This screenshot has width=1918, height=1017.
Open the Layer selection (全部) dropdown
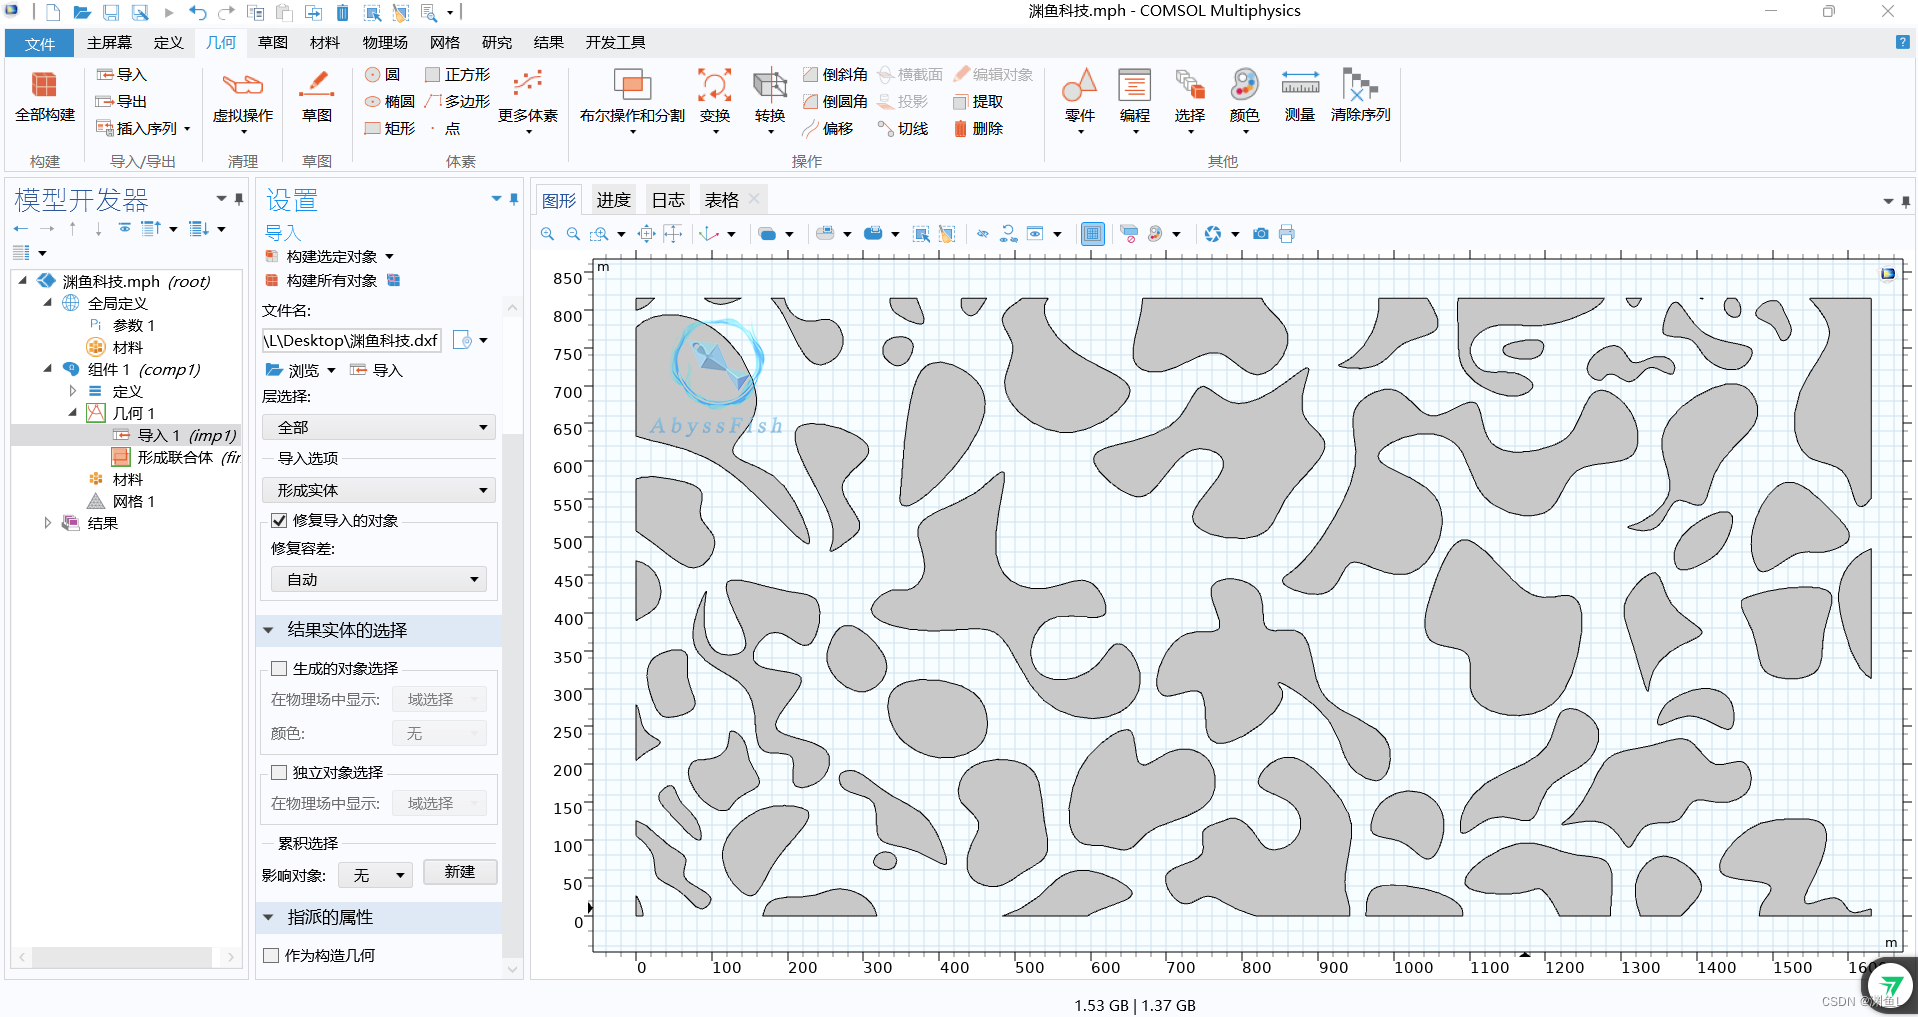pyautogui.click(x=379, y=428)
